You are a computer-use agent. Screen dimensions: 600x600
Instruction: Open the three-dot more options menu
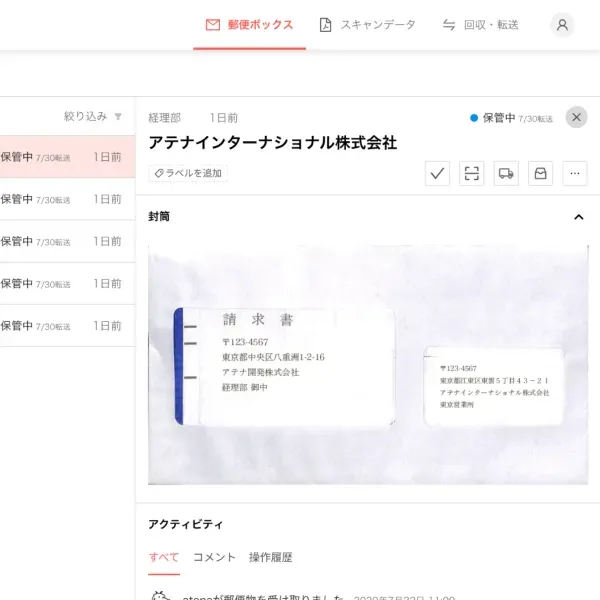coord(575,173)
